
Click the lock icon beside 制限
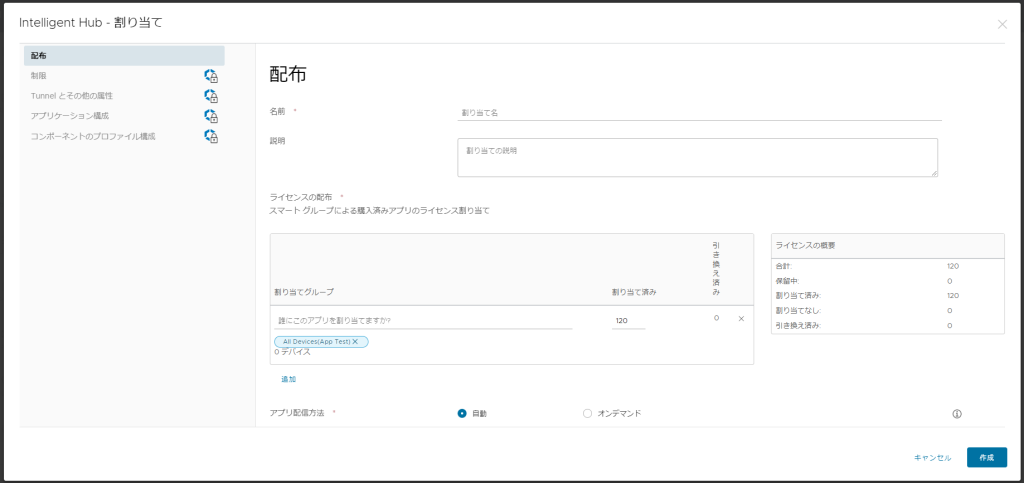click(211, 76)
